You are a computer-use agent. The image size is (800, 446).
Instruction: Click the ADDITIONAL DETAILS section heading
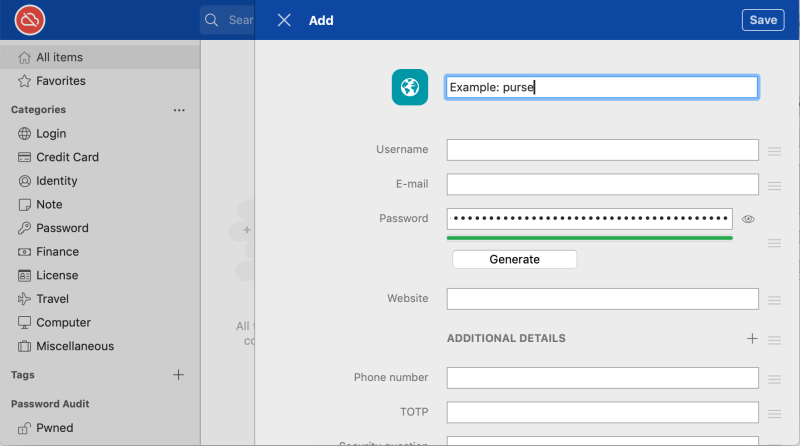click(x=506, y=338)
